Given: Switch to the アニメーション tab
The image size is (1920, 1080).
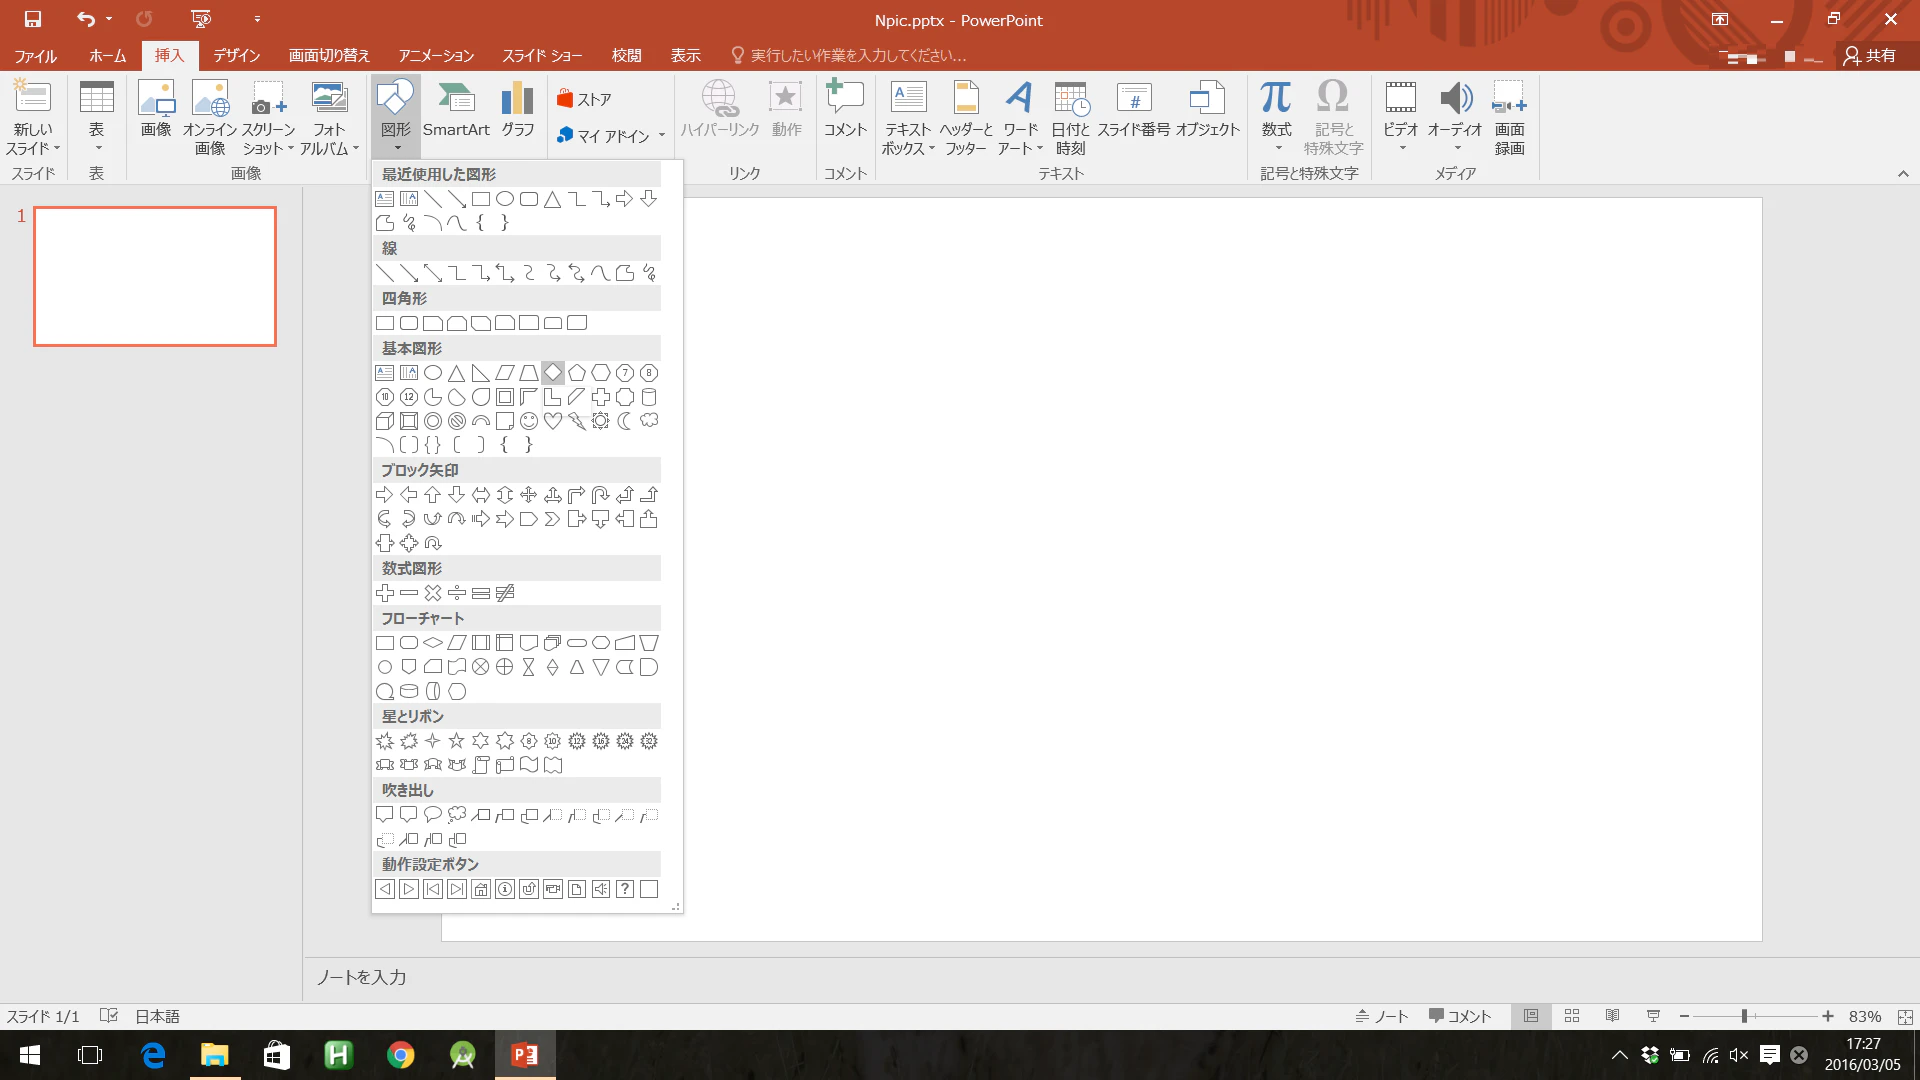Looking at the screenshot, I should click(436, 55).
